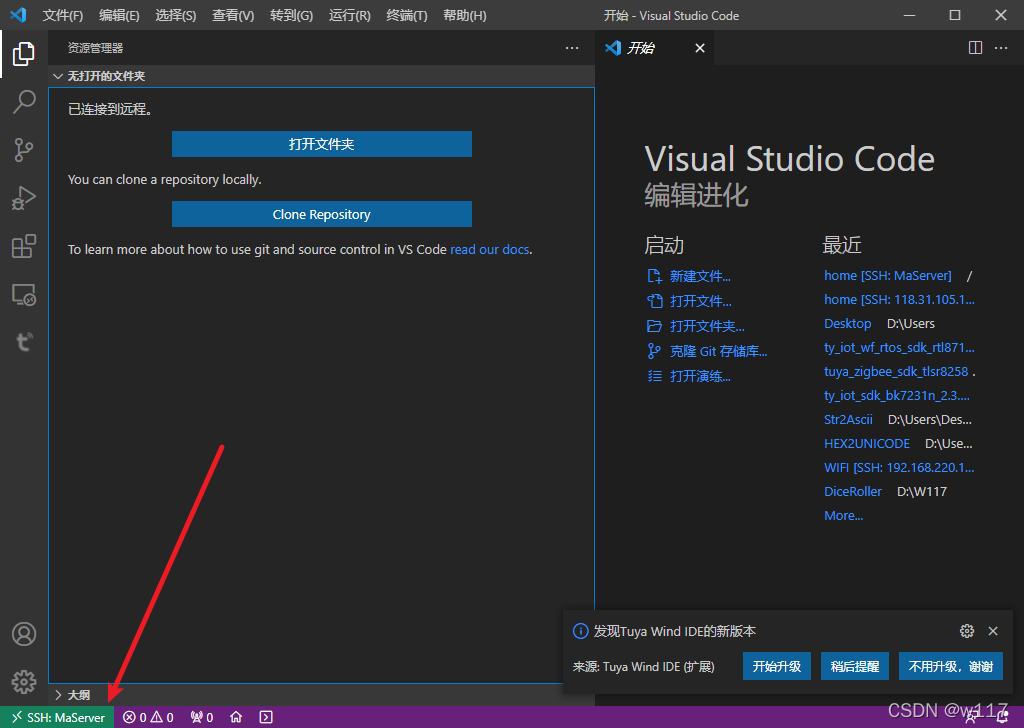This screenshot has height=728, width=1024.
Task: Open the Tuya Wind IDE sidebar icon
Action: pyautogui.click(x=24, y=342)
